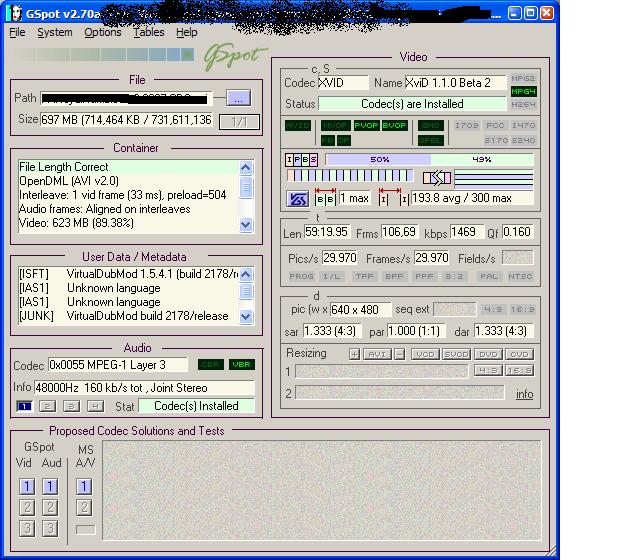Click the 50% / 49% frame ratio bar
Image resolution: width=640 pixels, height=560 pixels.
(x=429, y=160)
